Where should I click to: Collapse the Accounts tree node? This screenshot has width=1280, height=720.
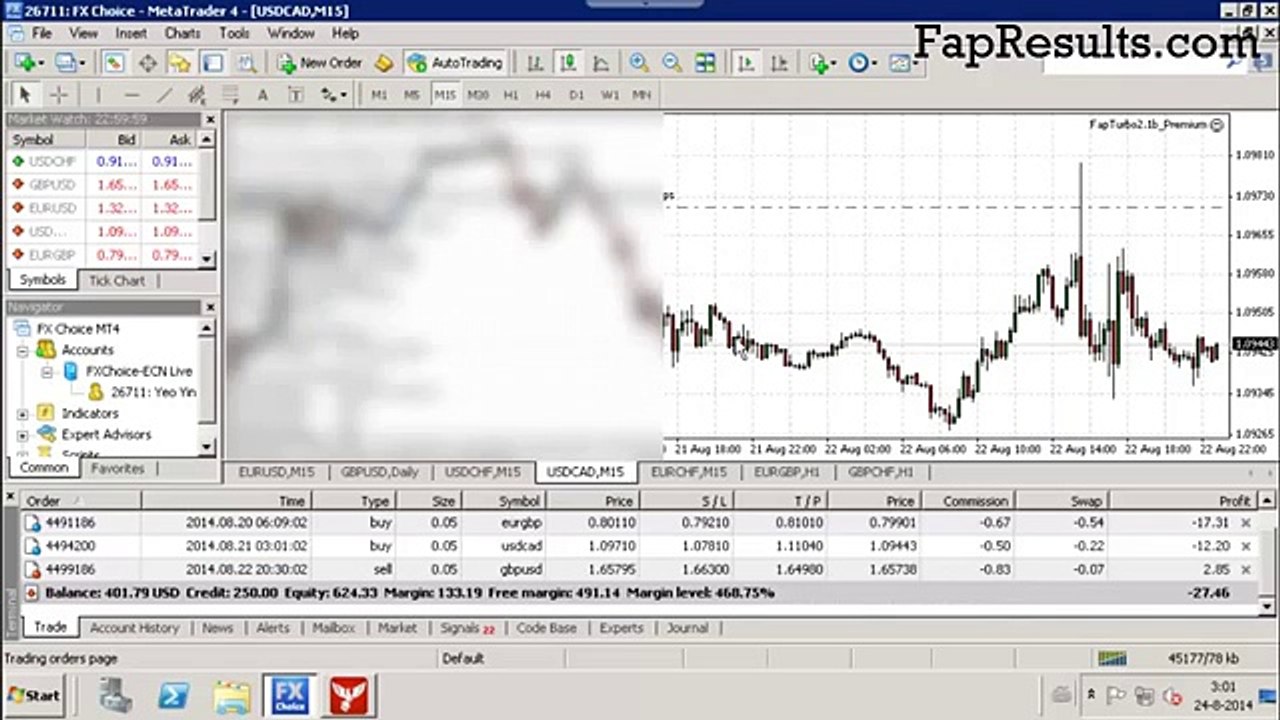(22, 350)
